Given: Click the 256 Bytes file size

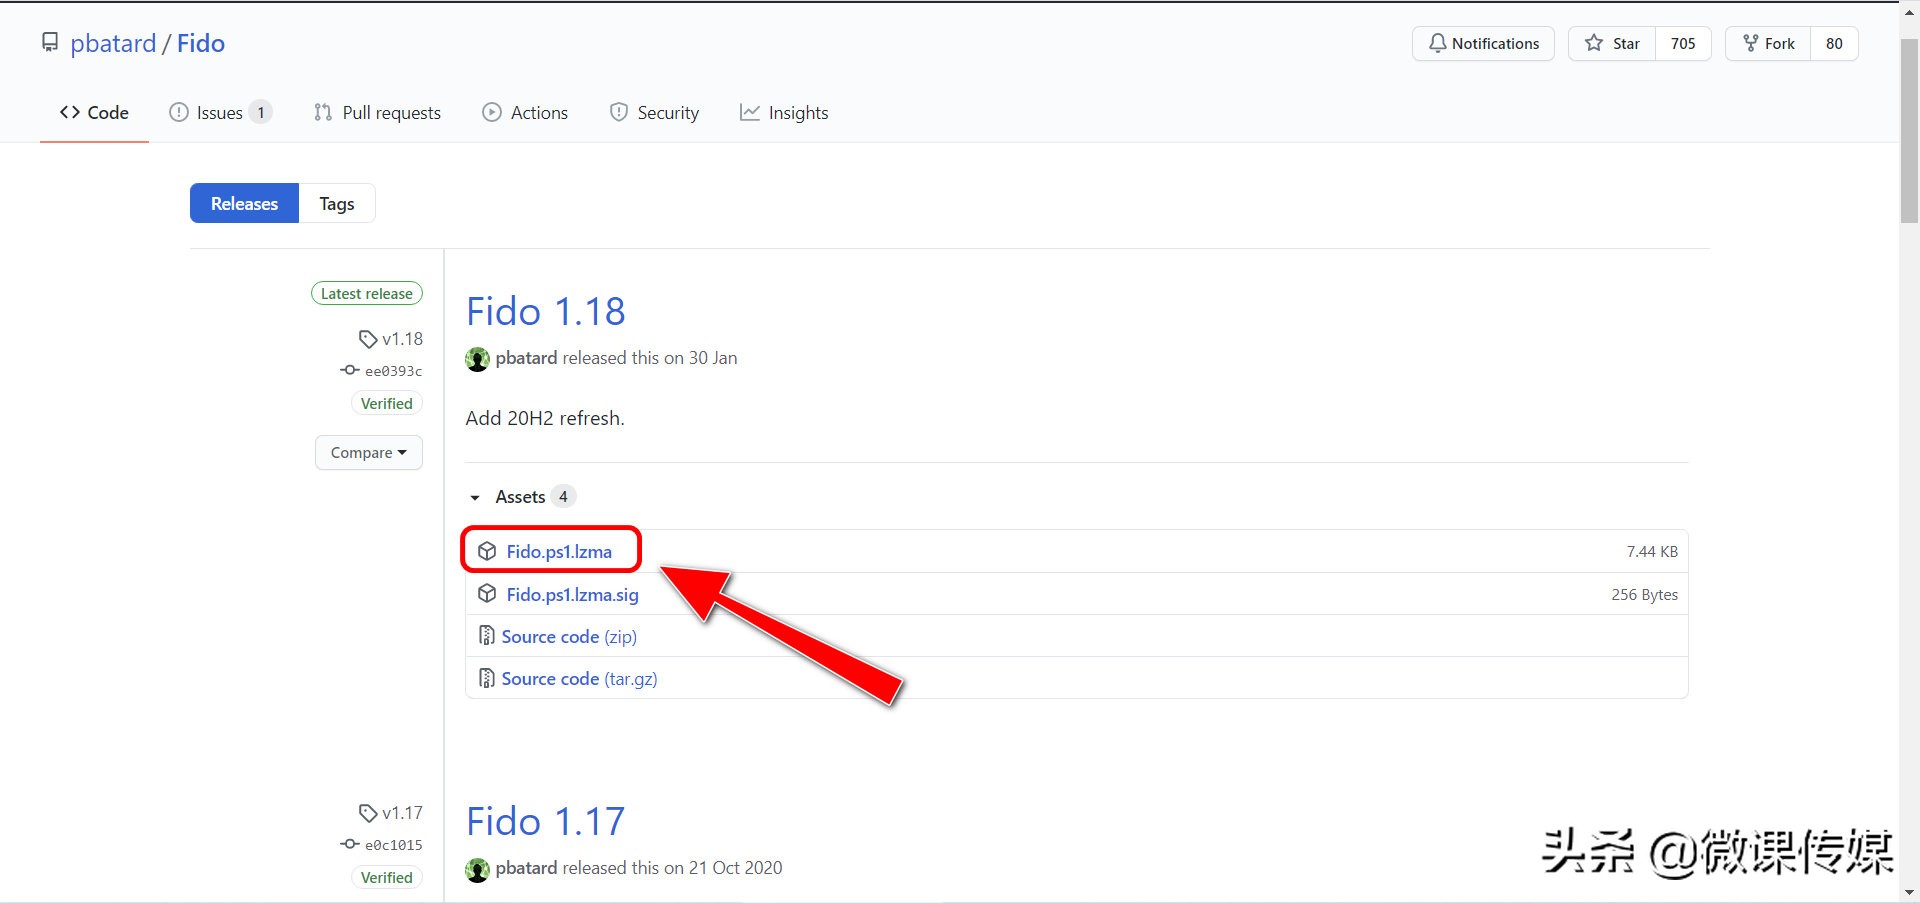Looking at the screenshot, I should [x=1645, y=595].
